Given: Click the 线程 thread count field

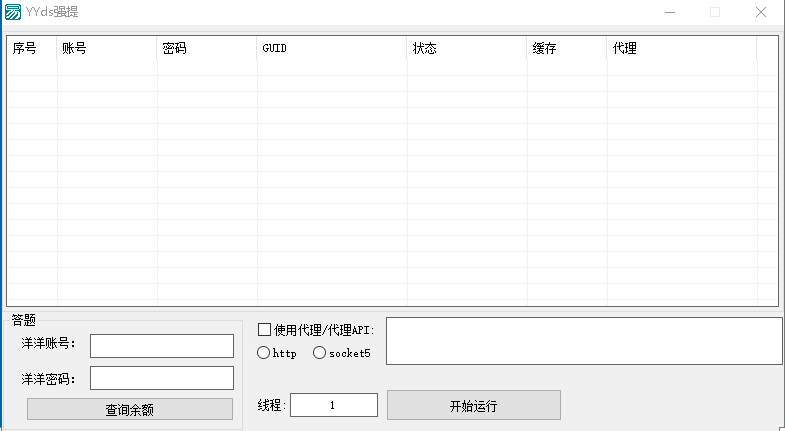Looking at the screenshot, I should click(x=333, y=405).
